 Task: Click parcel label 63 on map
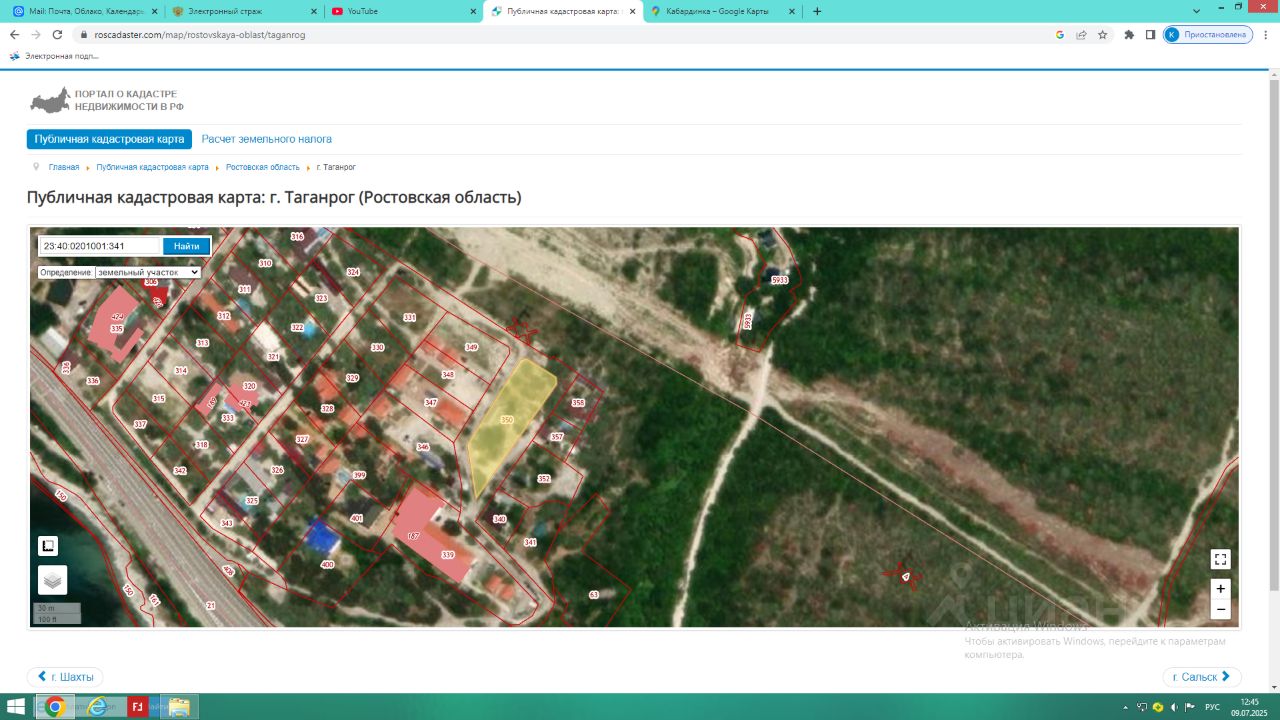(x=594, y=595)
